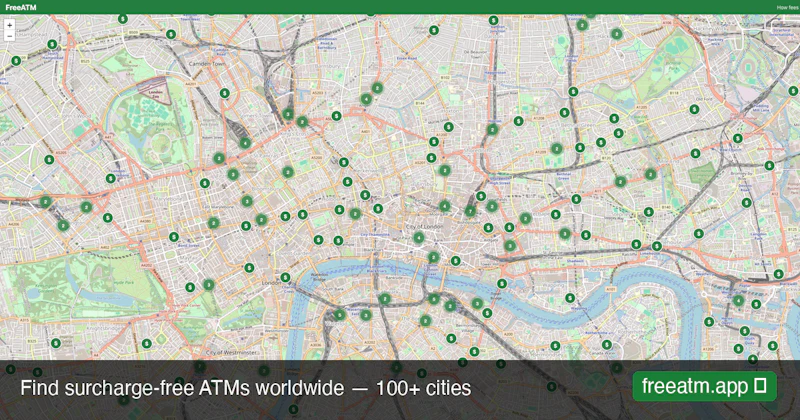Viewport: 800px width, 420px height.
Task: Open the How fees link
Action: (x=787, y=8)
